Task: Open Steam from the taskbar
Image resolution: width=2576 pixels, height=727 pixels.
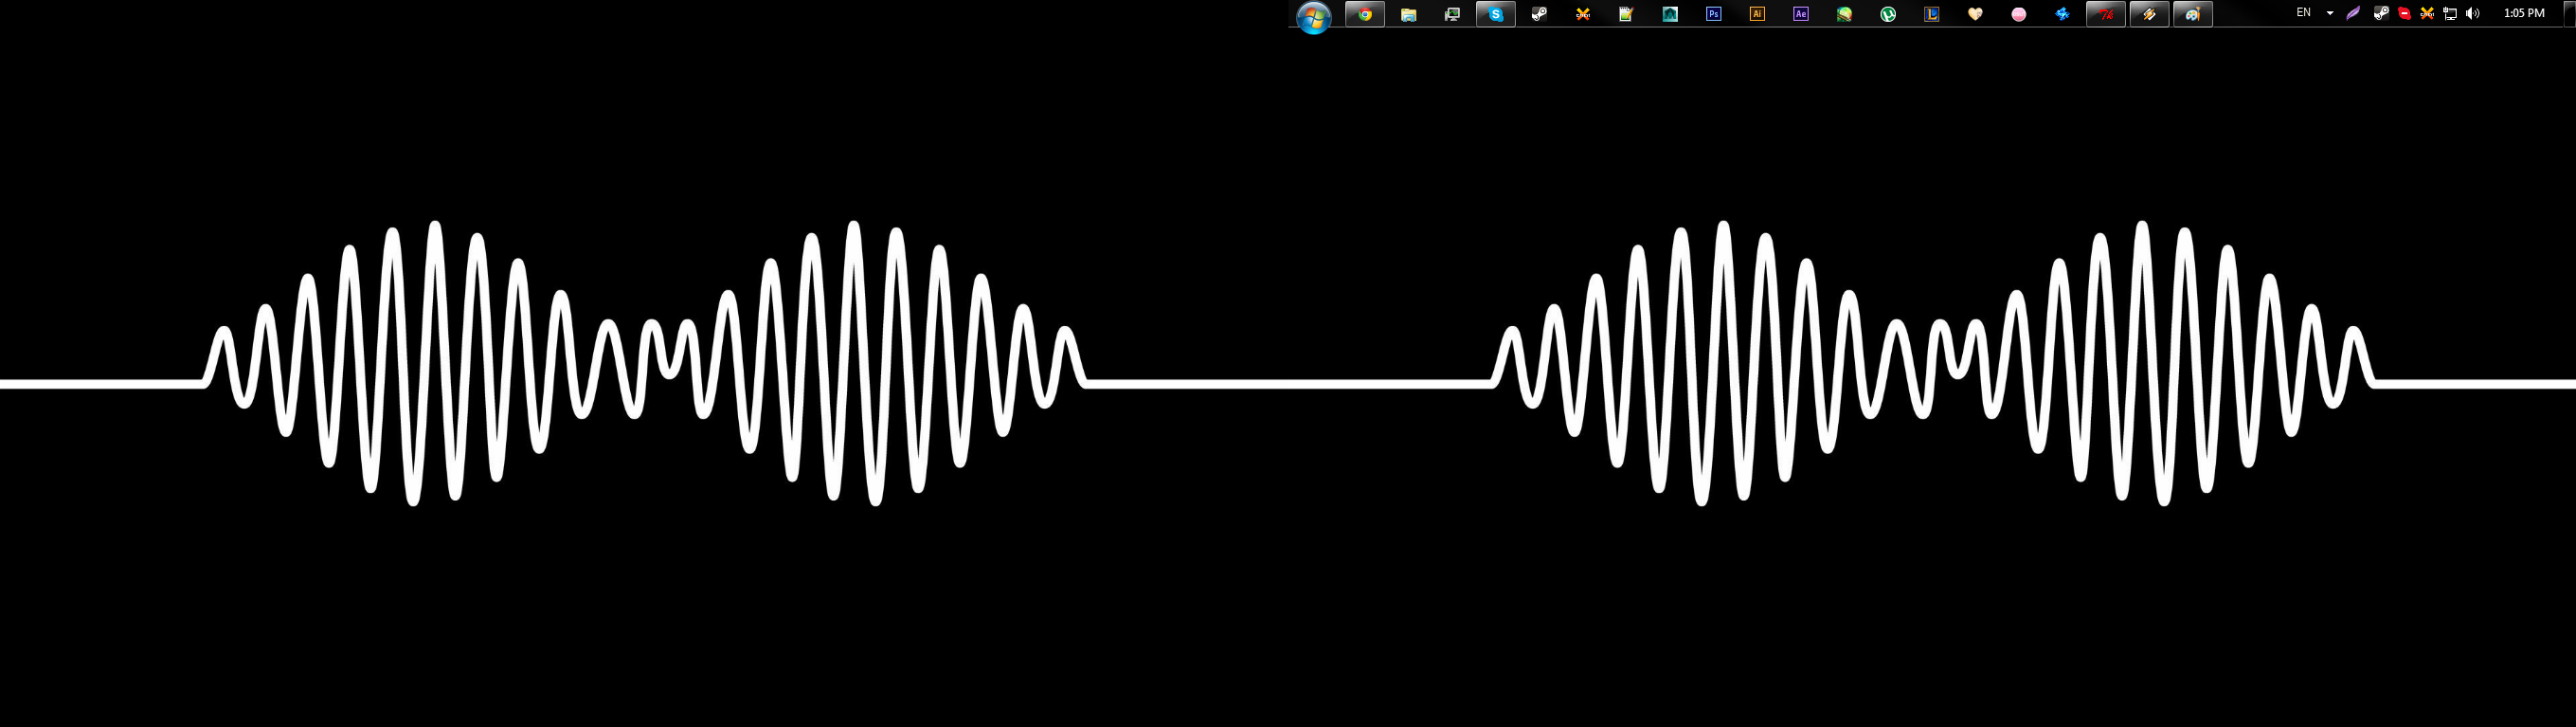Action: point(1539,14)
